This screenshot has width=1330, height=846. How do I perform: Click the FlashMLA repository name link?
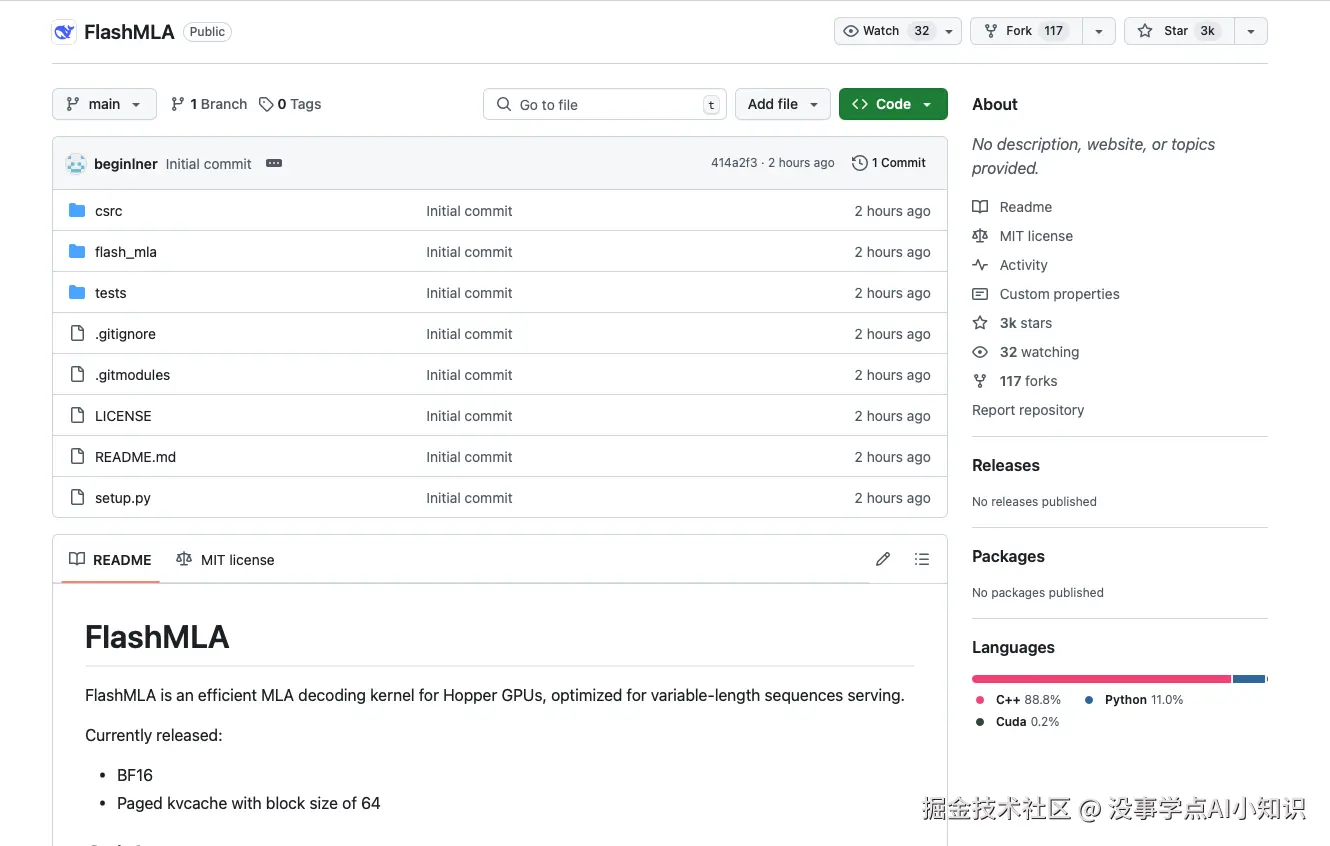point(129,32)
